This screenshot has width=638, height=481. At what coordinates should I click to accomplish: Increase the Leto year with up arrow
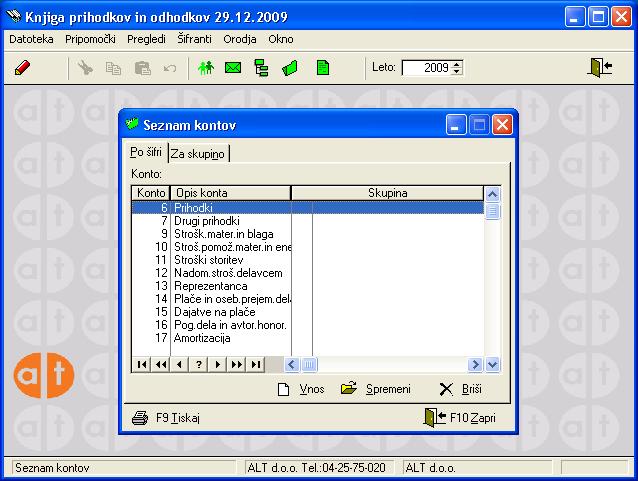pyautogui.click(x=457, y=64)
